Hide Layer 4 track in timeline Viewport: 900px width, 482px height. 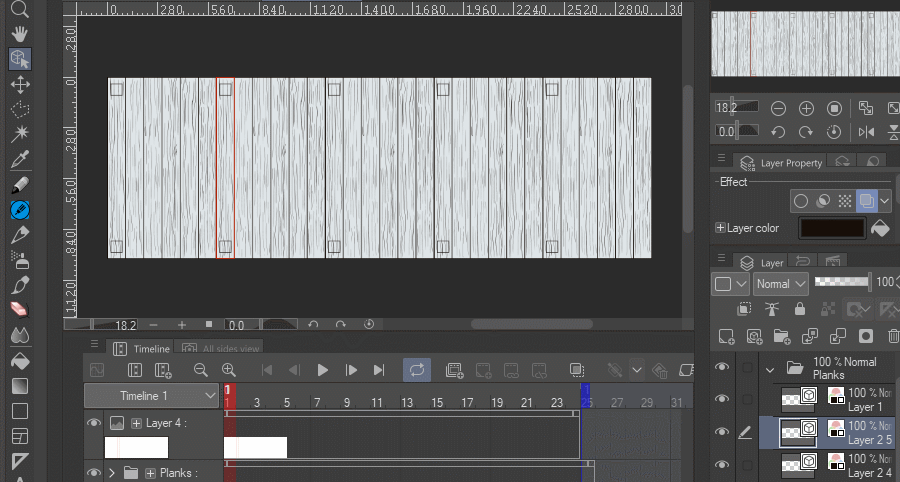(94, 423)
